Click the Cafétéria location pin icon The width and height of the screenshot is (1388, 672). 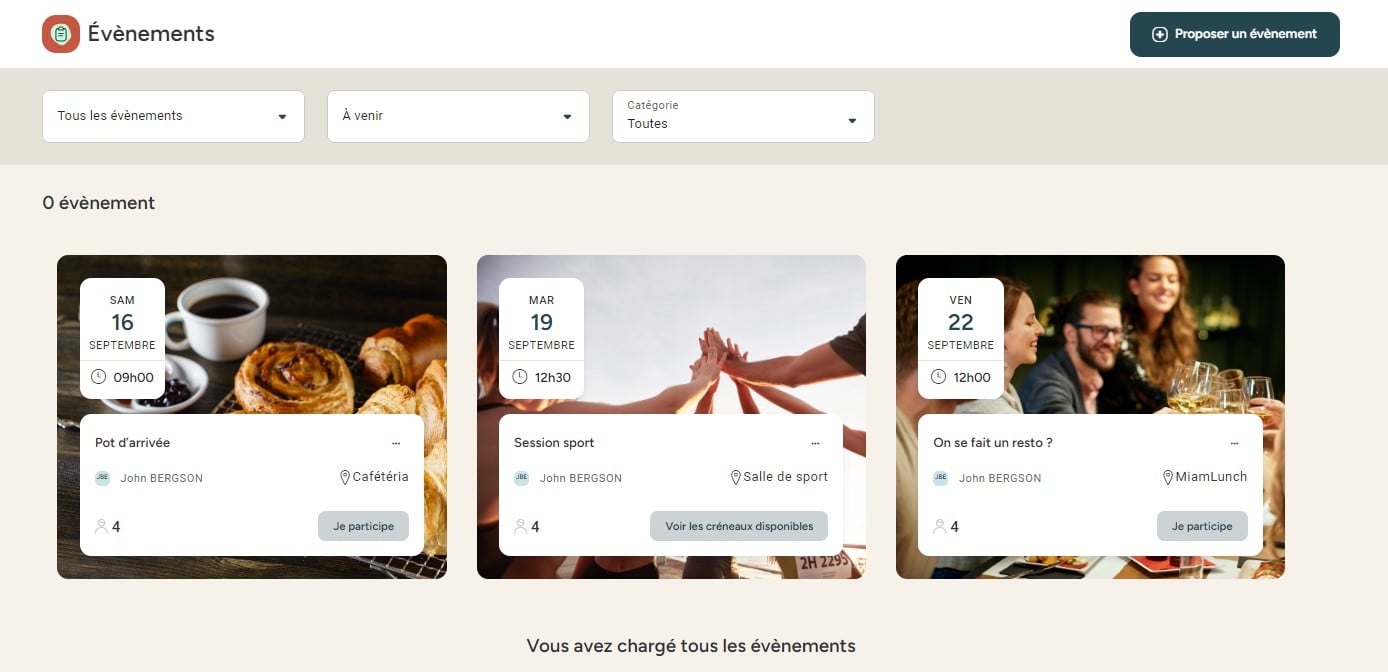[x=345, y=478]
